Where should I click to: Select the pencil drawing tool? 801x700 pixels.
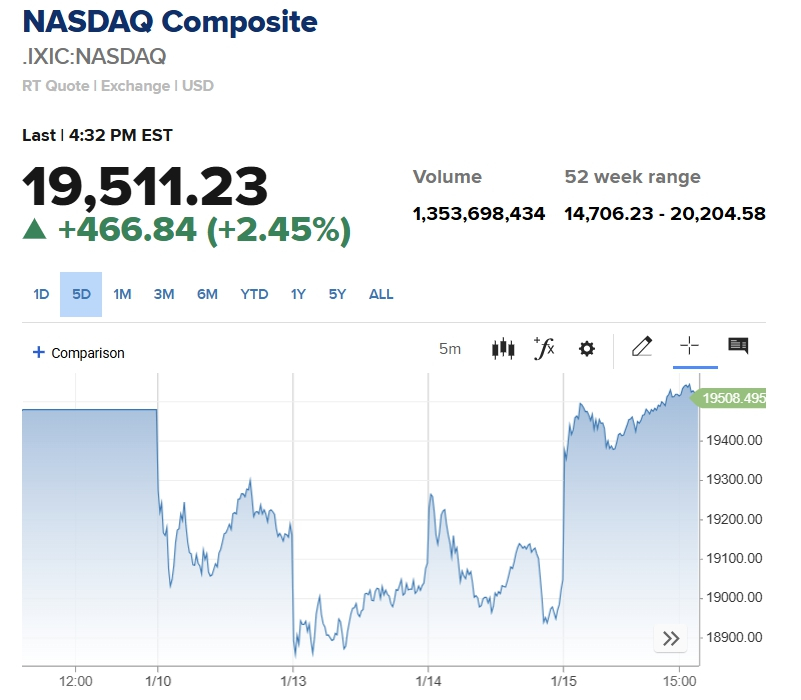point(642,347)
